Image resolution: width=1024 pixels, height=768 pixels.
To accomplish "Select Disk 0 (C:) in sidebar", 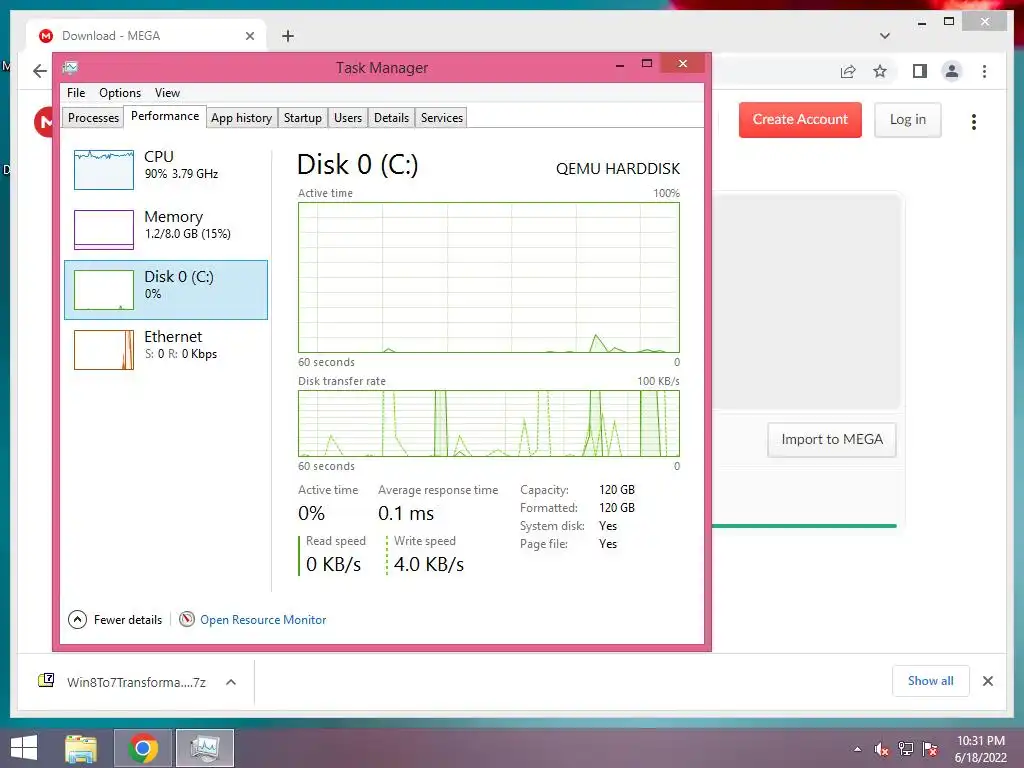I will click(x=166, y=289).
